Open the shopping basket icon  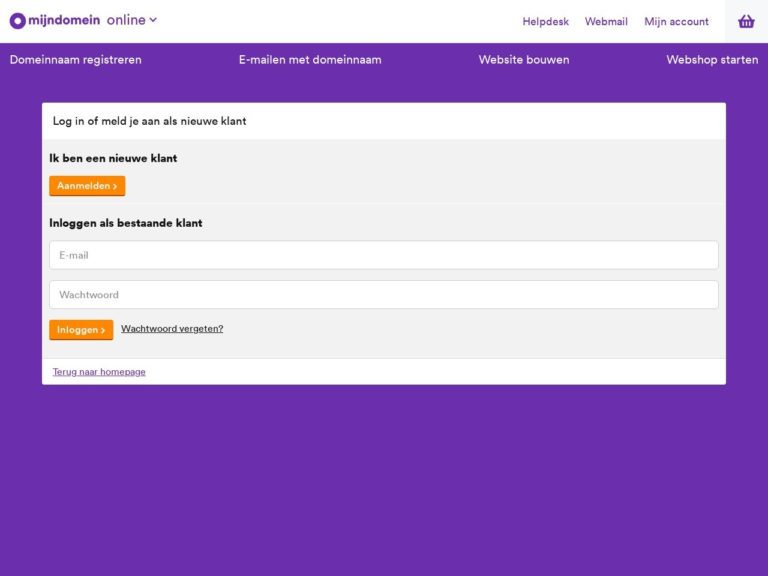pyautogui.click(x=746, y=21)
